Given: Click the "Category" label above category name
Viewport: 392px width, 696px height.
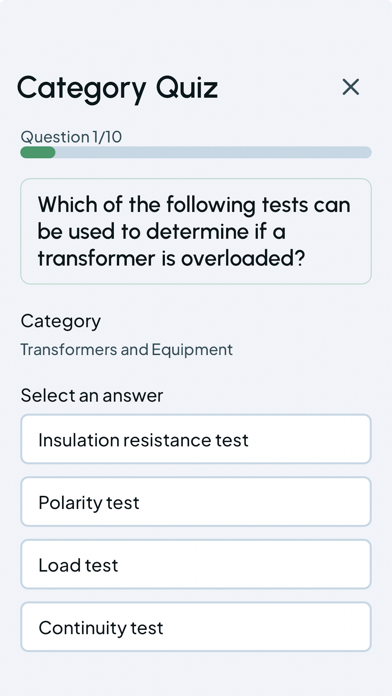Looking at the screenshot, I should [x=61, y=322].
